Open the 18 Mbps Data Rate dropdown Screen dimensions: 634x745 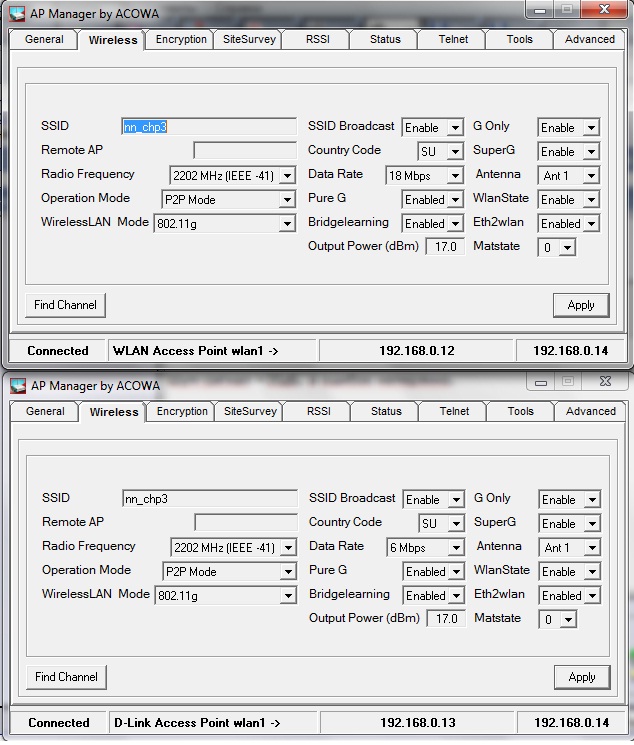point(424,175)
